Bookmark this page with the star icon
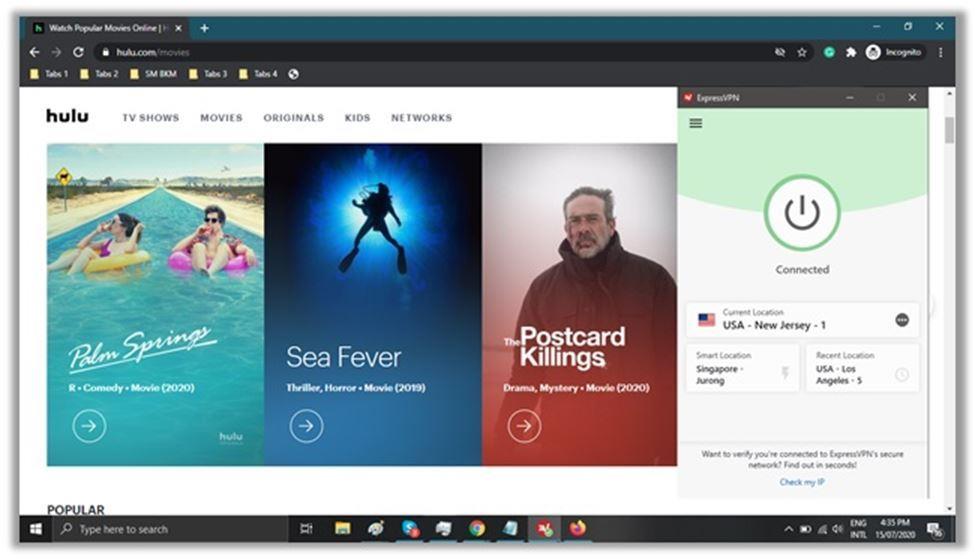This screenshot has width=975, height=559. pyautogui.click(x=802, y=52)
